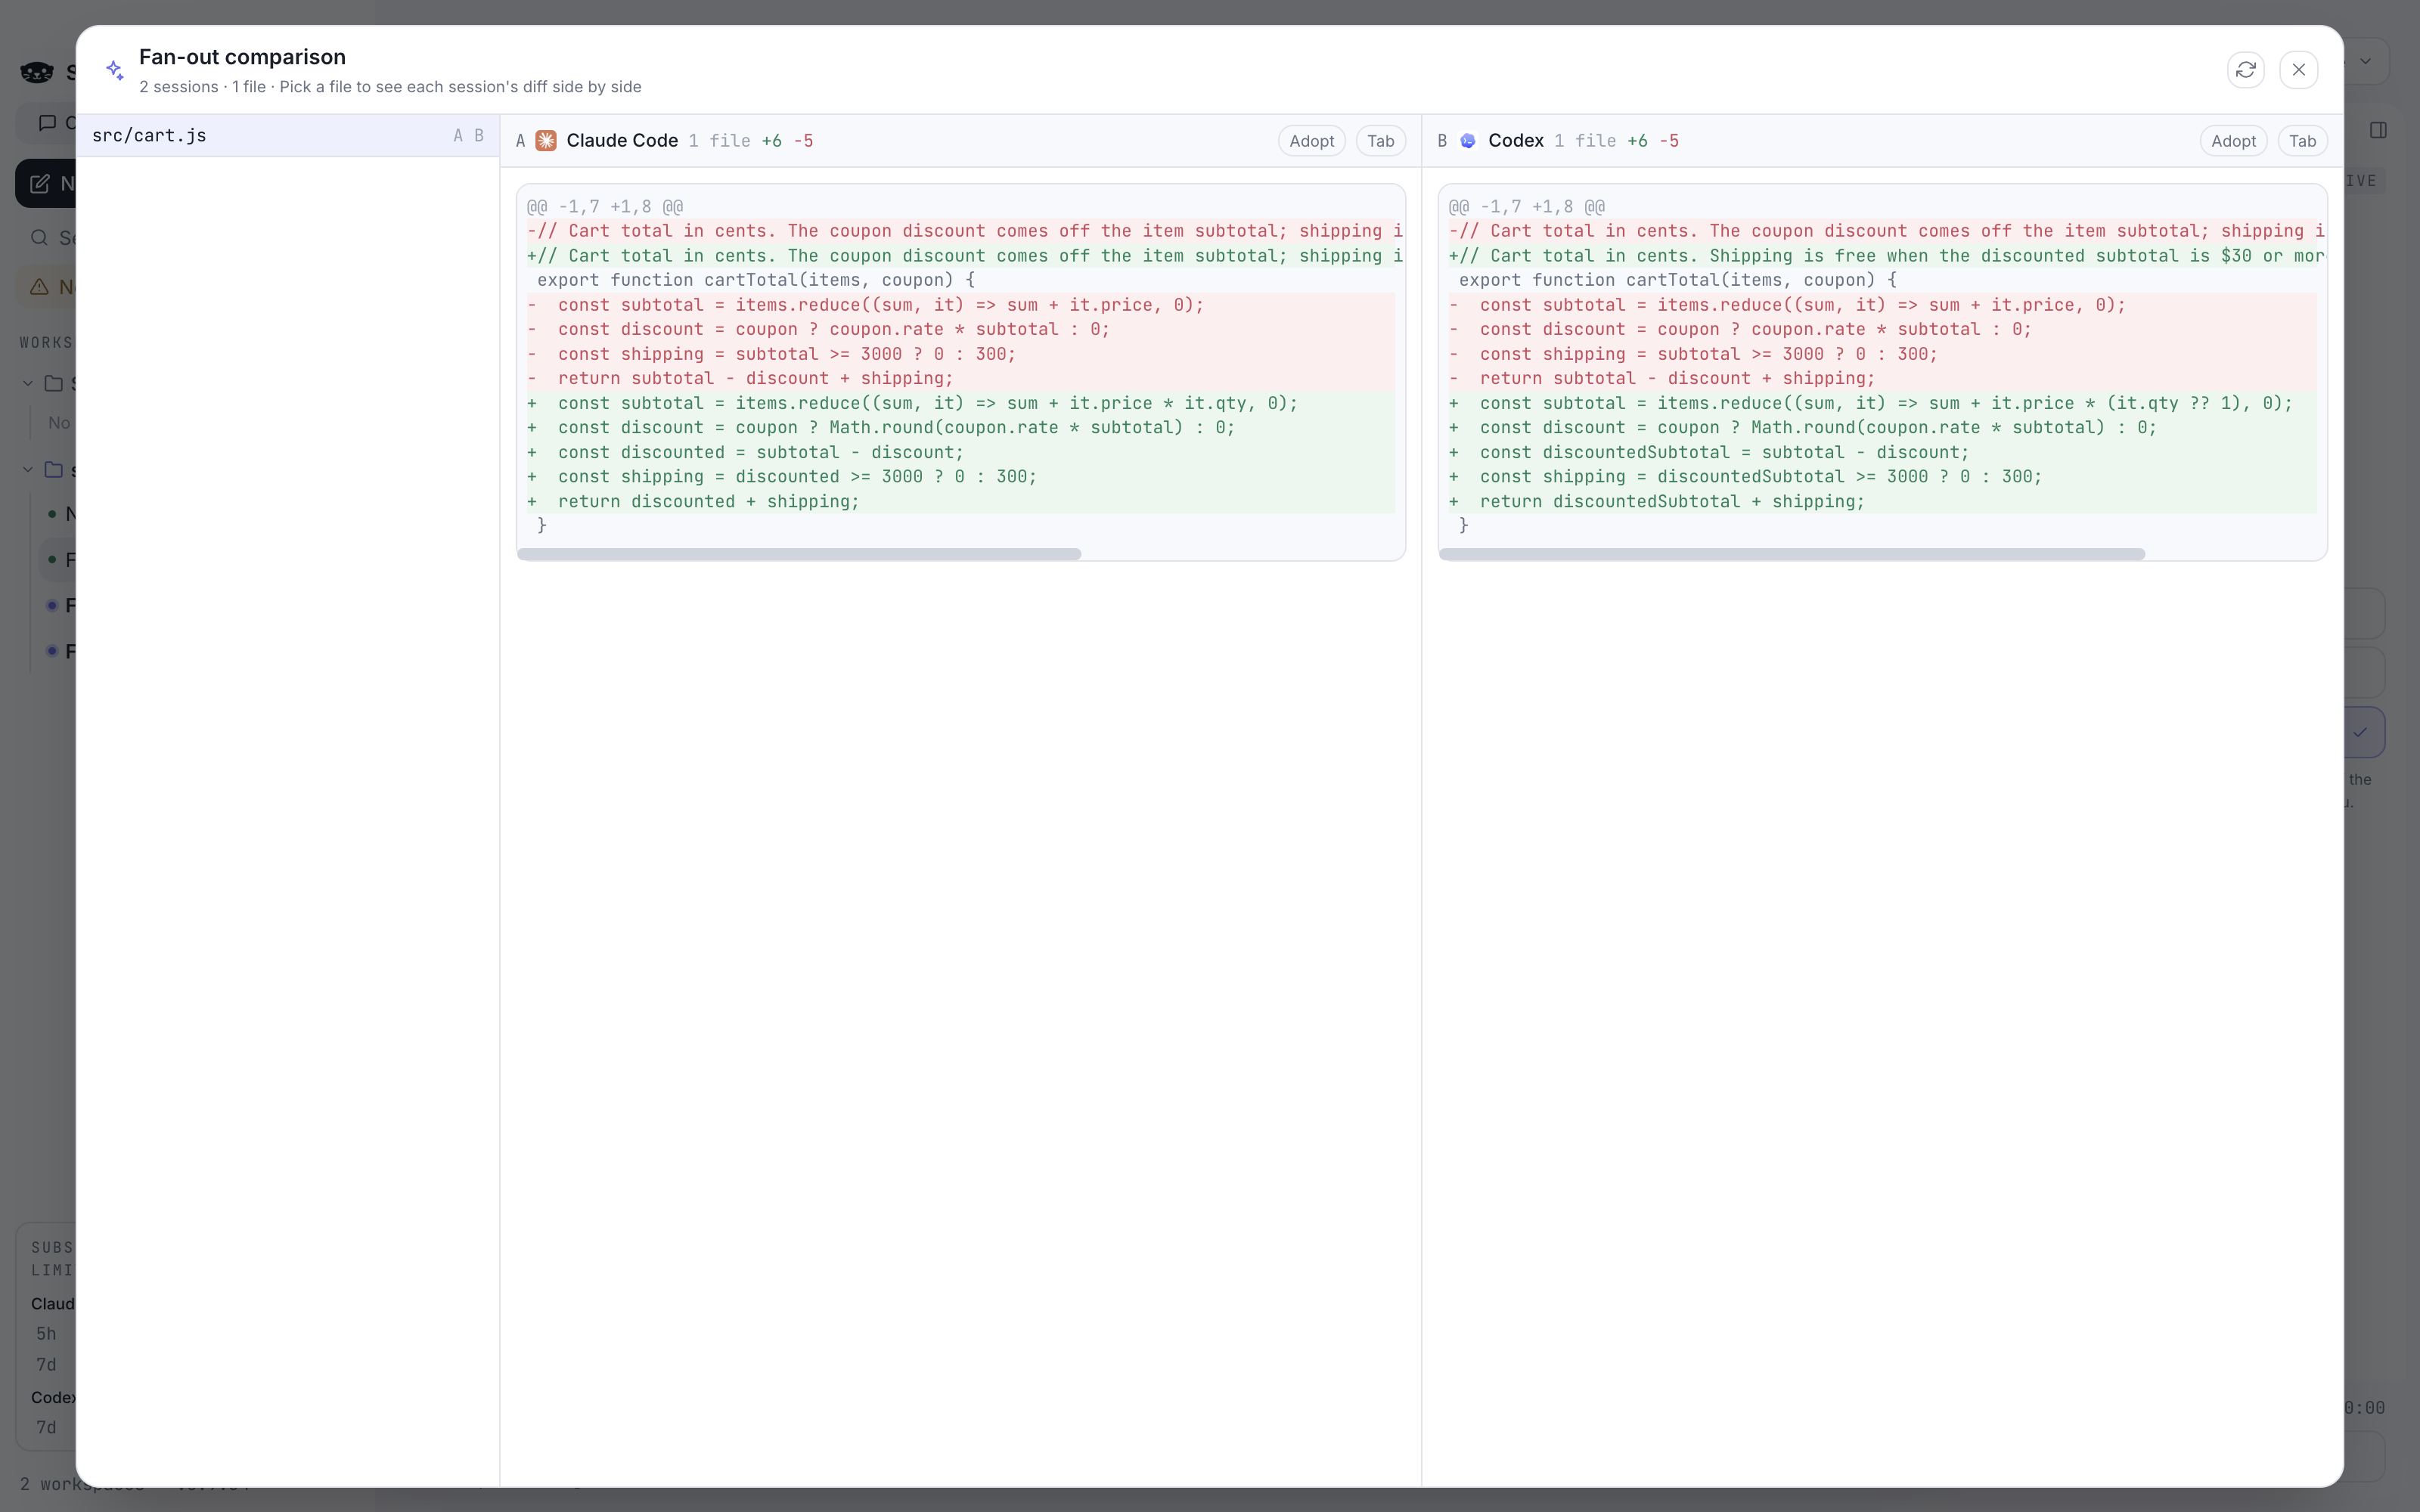This screenshot has height=1512, width=2420.
Task: Adopt the Codex session diff
Action: 2233,141
